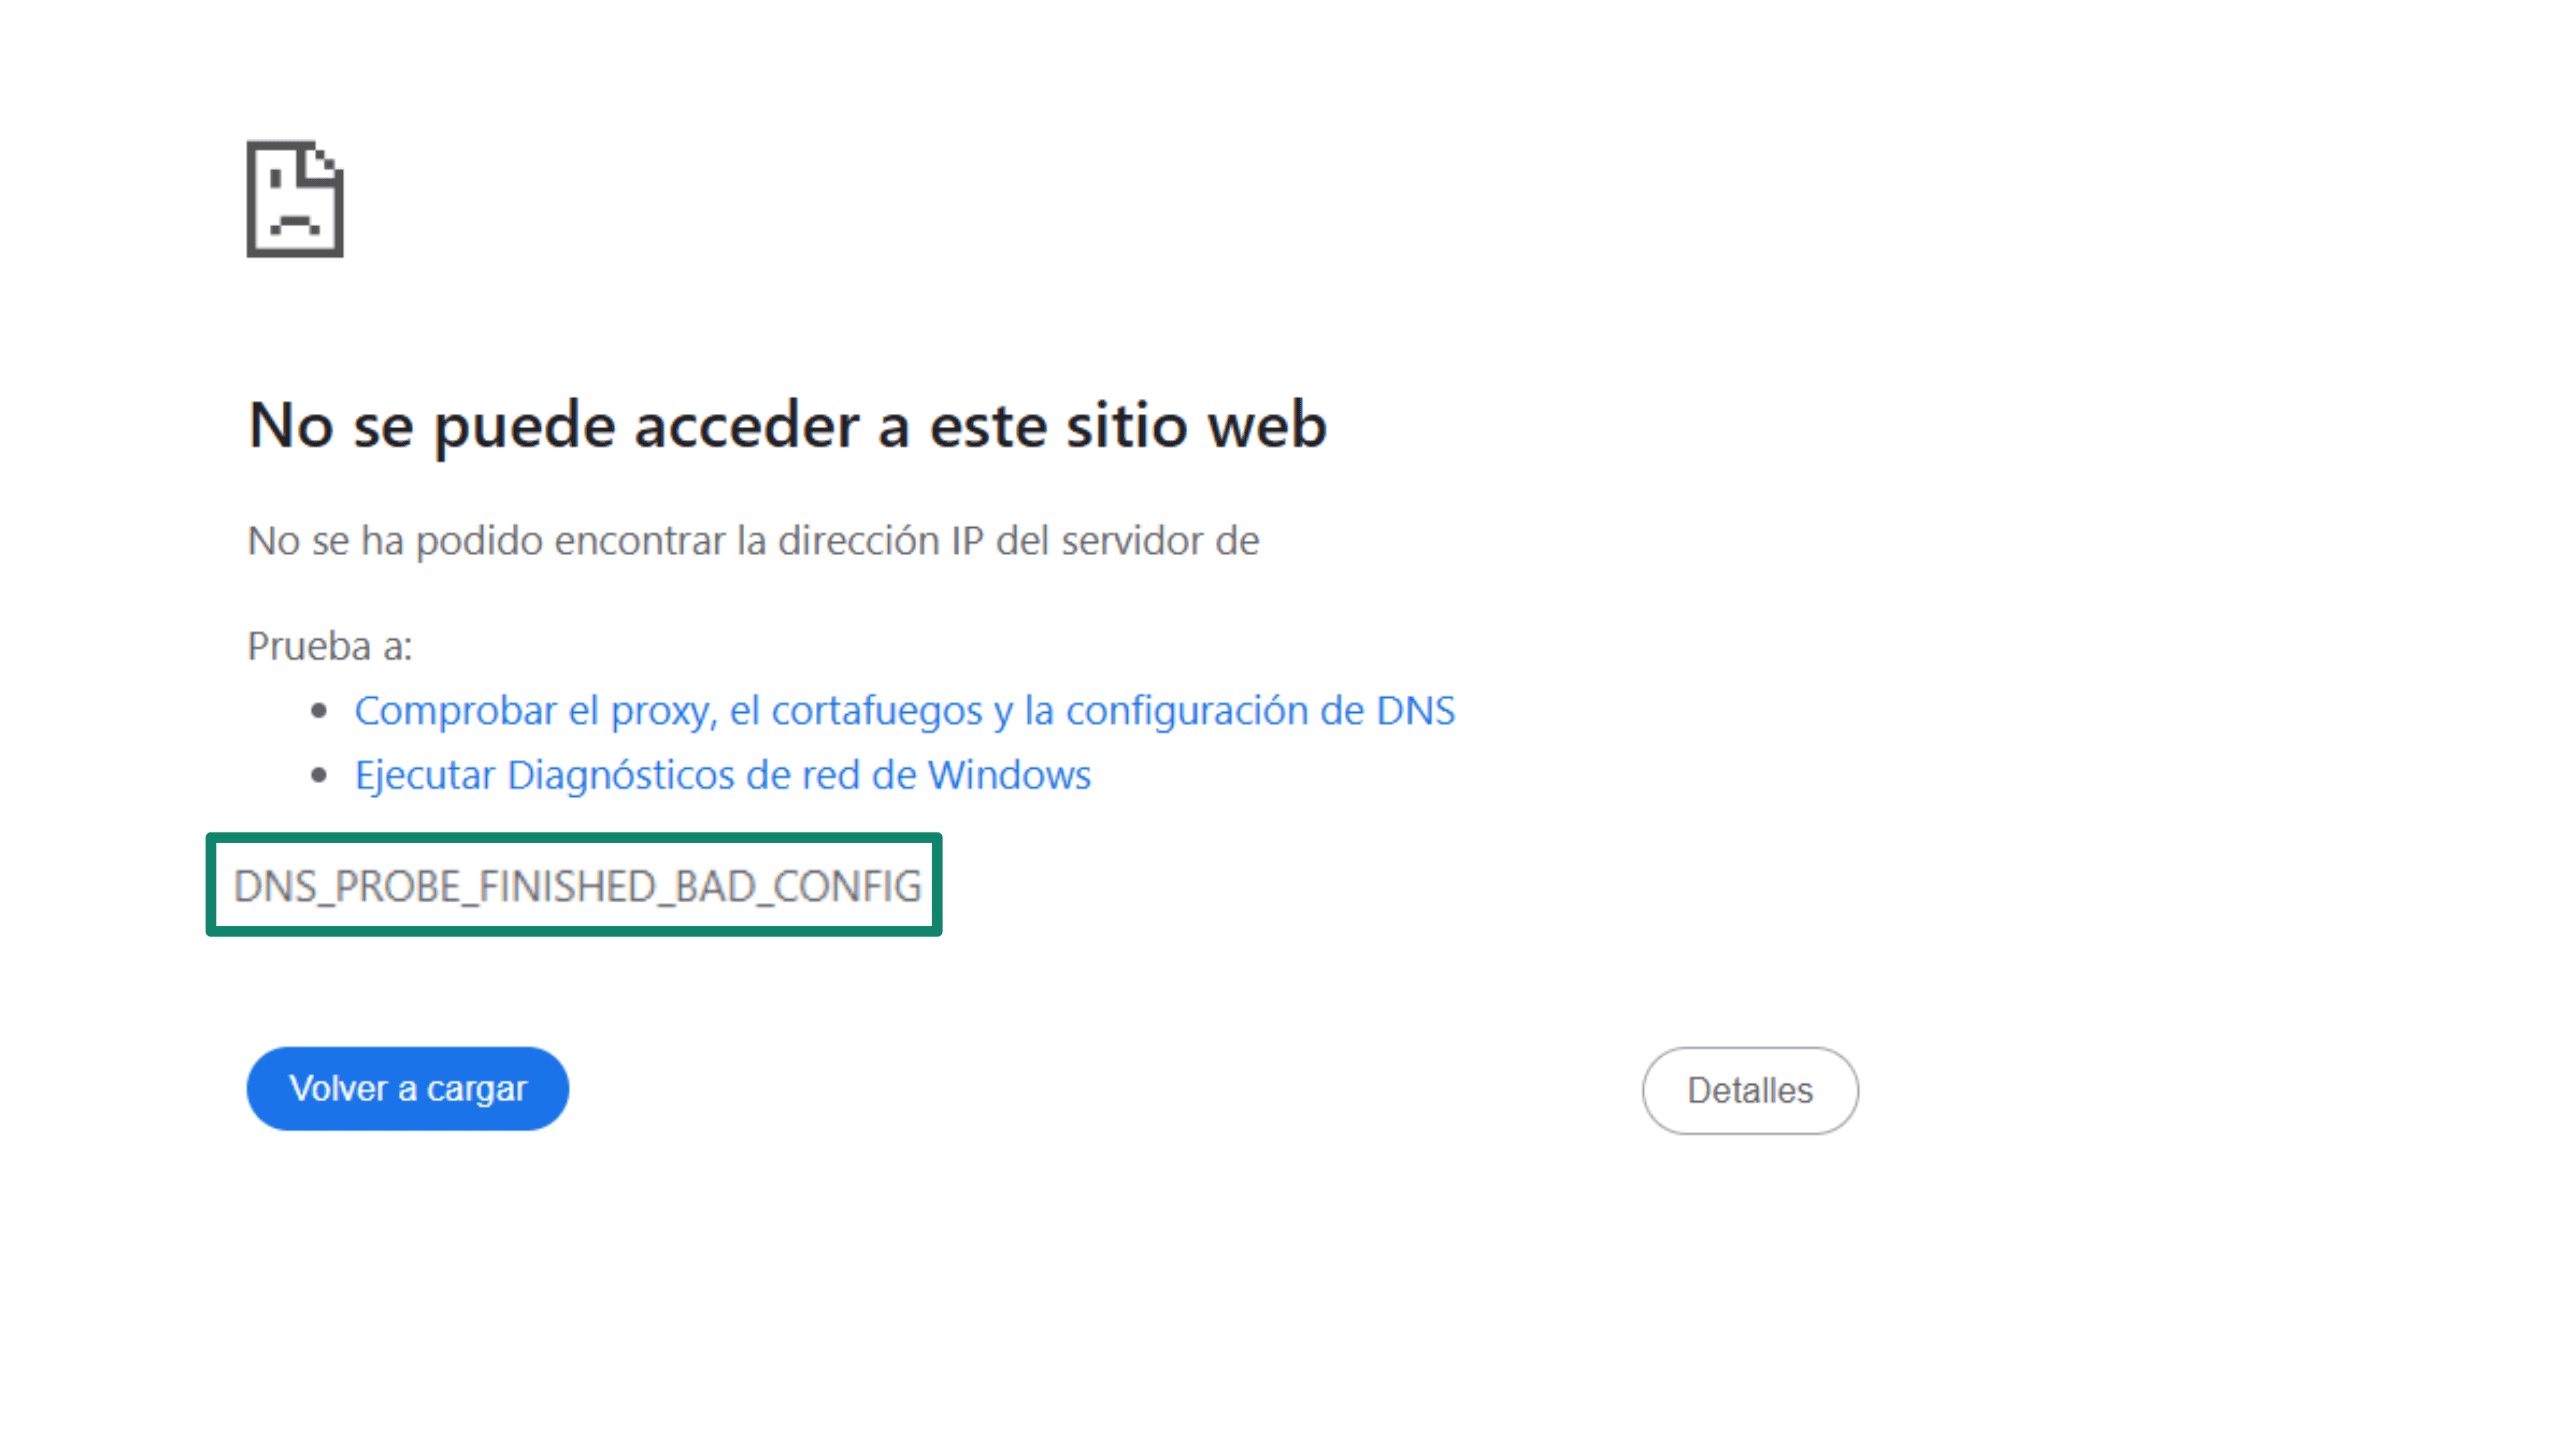Image resolution: width=2559 pixels, height=1439 pixels.
Task: Open 'Comprobar el proxy, el cortafuegos y la configuración de DNS'
Action: tap(905, 711)
